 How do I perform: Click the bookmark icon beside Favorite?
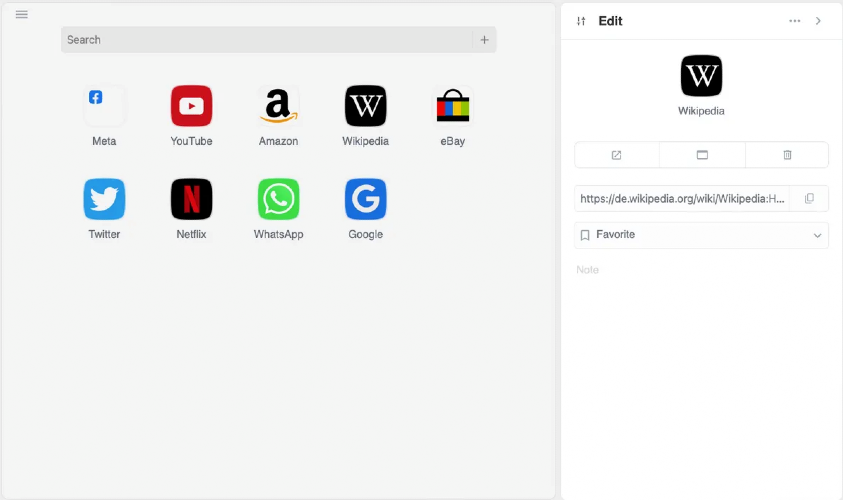pyautogui.click(x=585, y=235)
